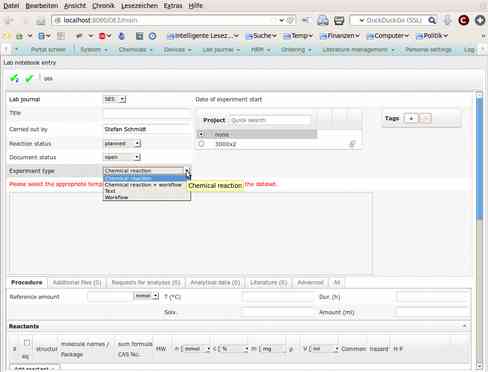Click the blue globe icon in bookmarks toolbar

tap(122, 36)
